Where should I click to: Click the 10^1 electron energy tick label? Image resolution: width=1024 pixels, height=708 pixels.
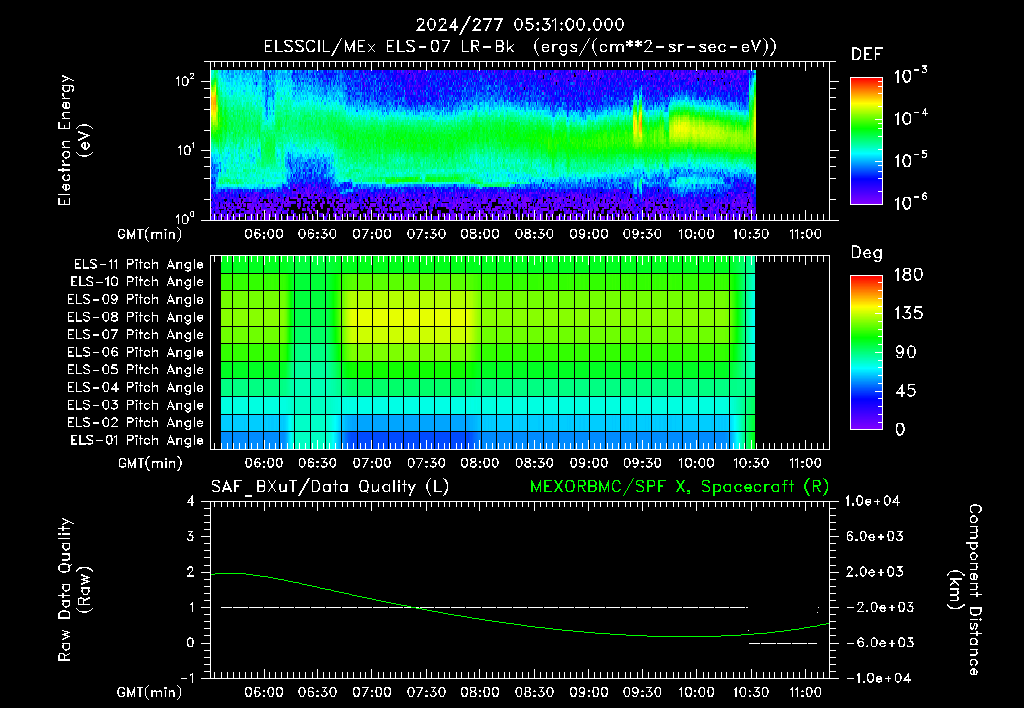click(x=185, y=150)
